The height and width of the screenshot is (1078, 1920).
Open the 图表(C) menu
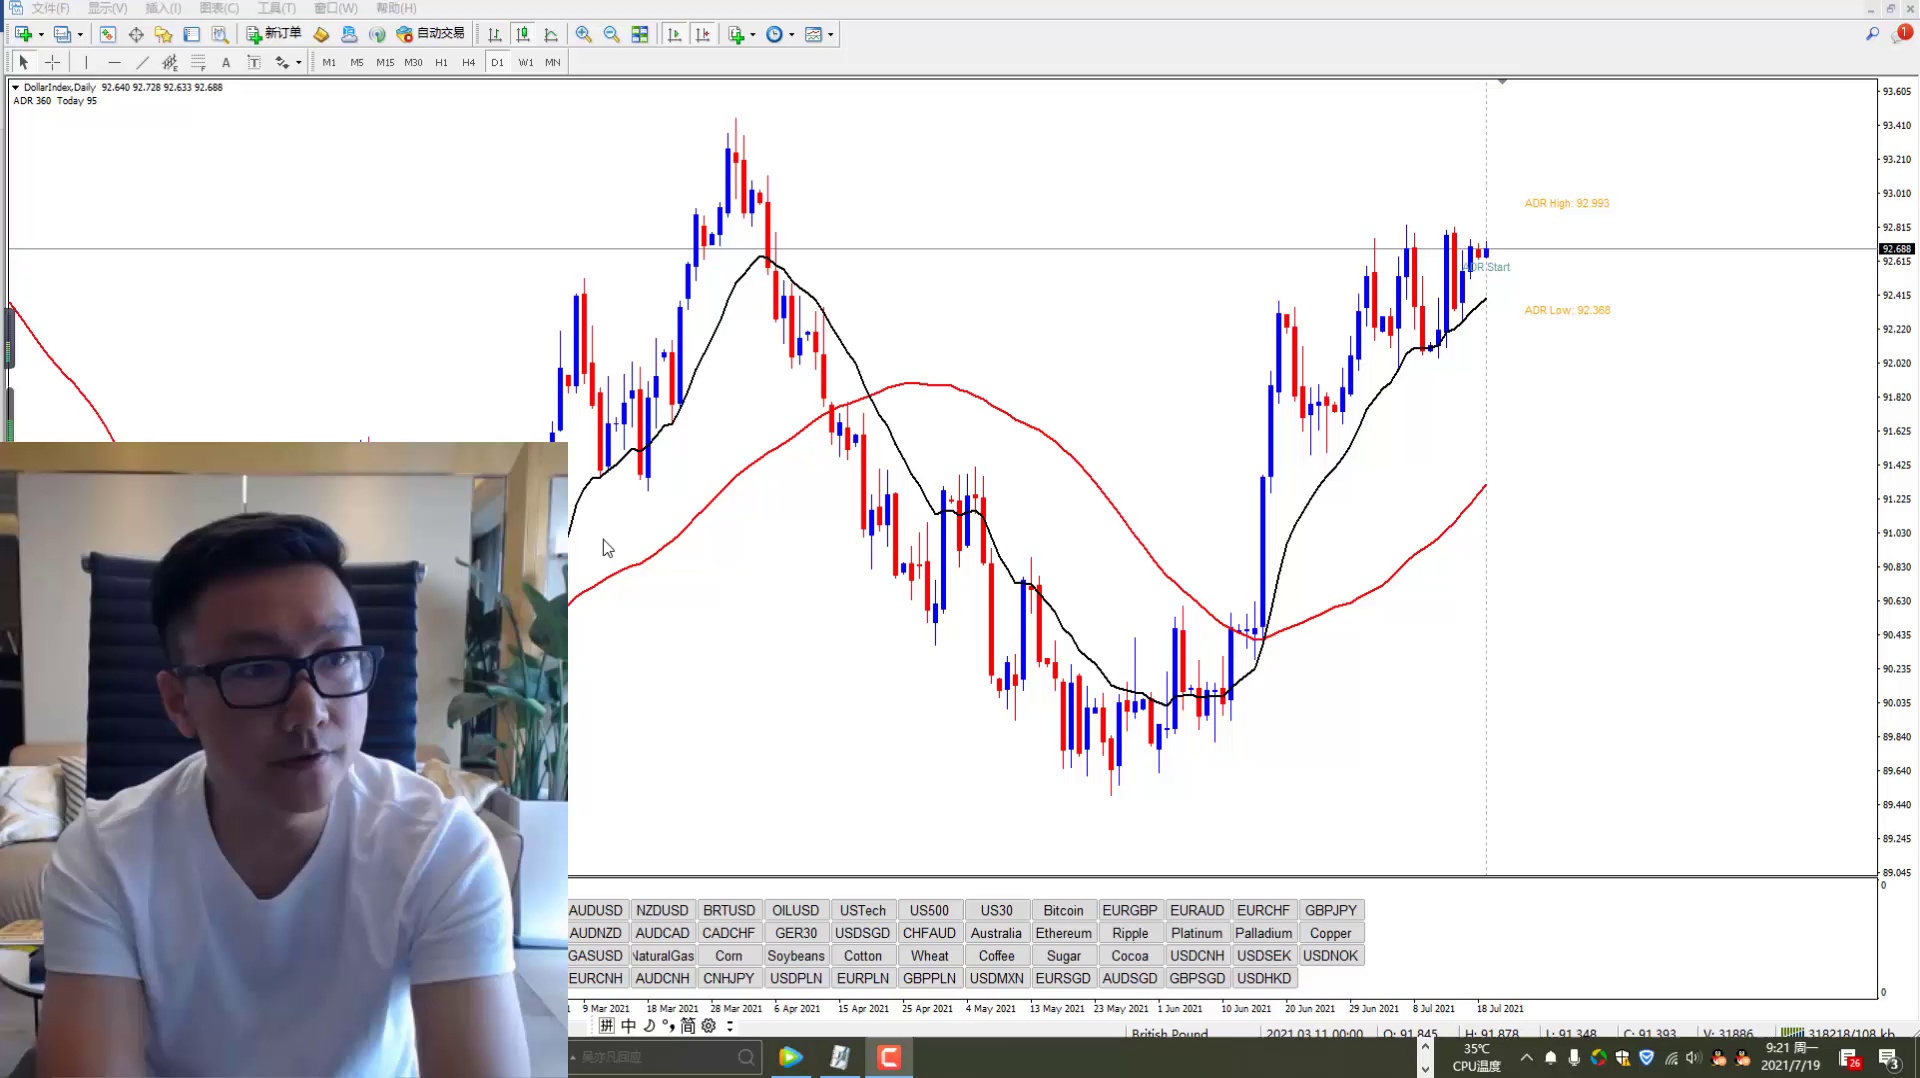[219, 8]
